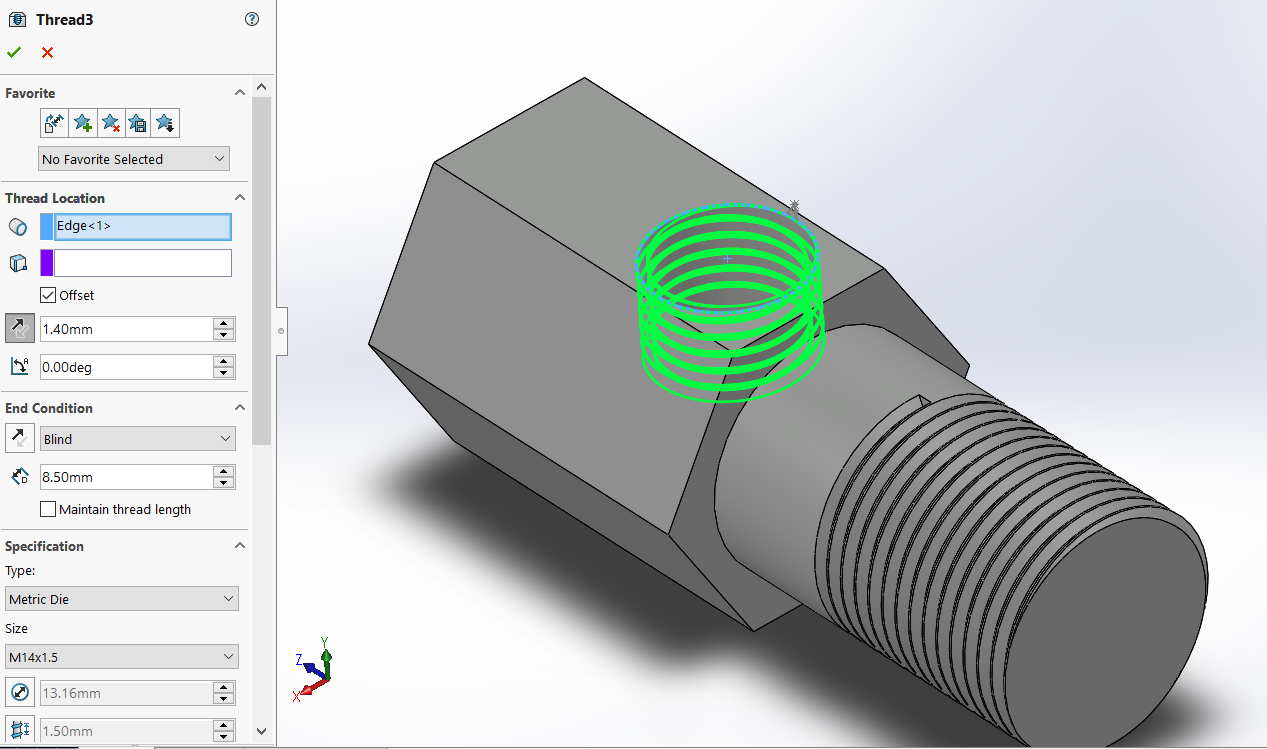
Task: Collapse the End Condition section
Action: pyautogui.click(x=239, y=408)
